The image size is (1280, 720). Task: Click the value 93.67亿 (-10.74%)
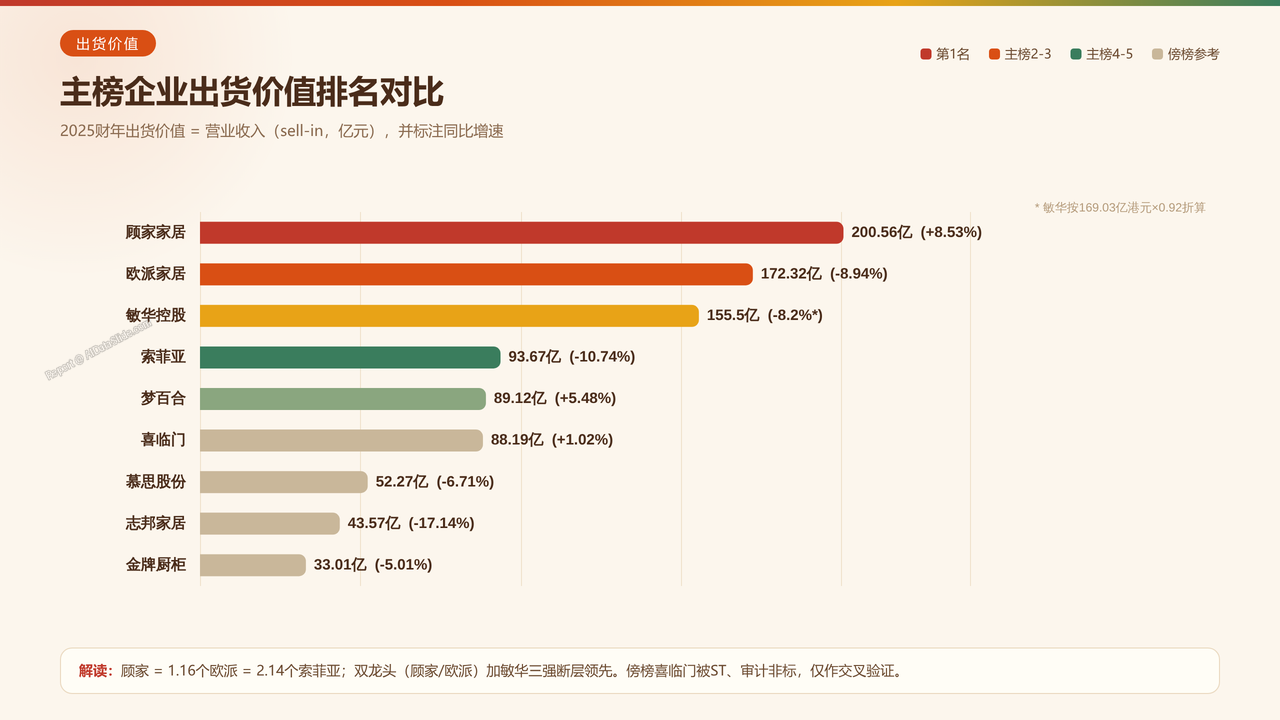coord(572,357)
